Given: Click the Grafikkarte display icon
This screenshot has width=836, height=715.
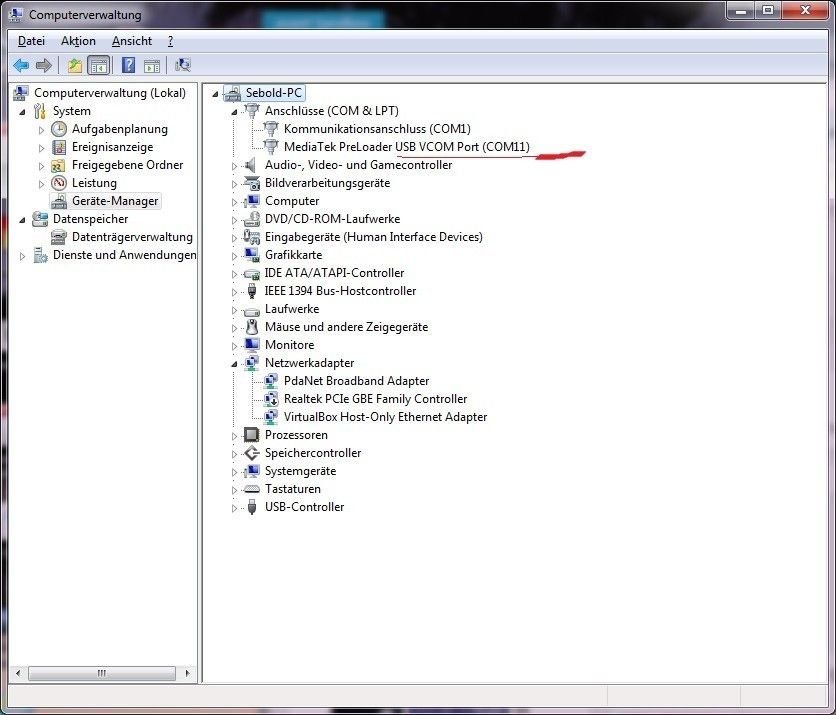Looking at the screenshot, I should [252, 255].
